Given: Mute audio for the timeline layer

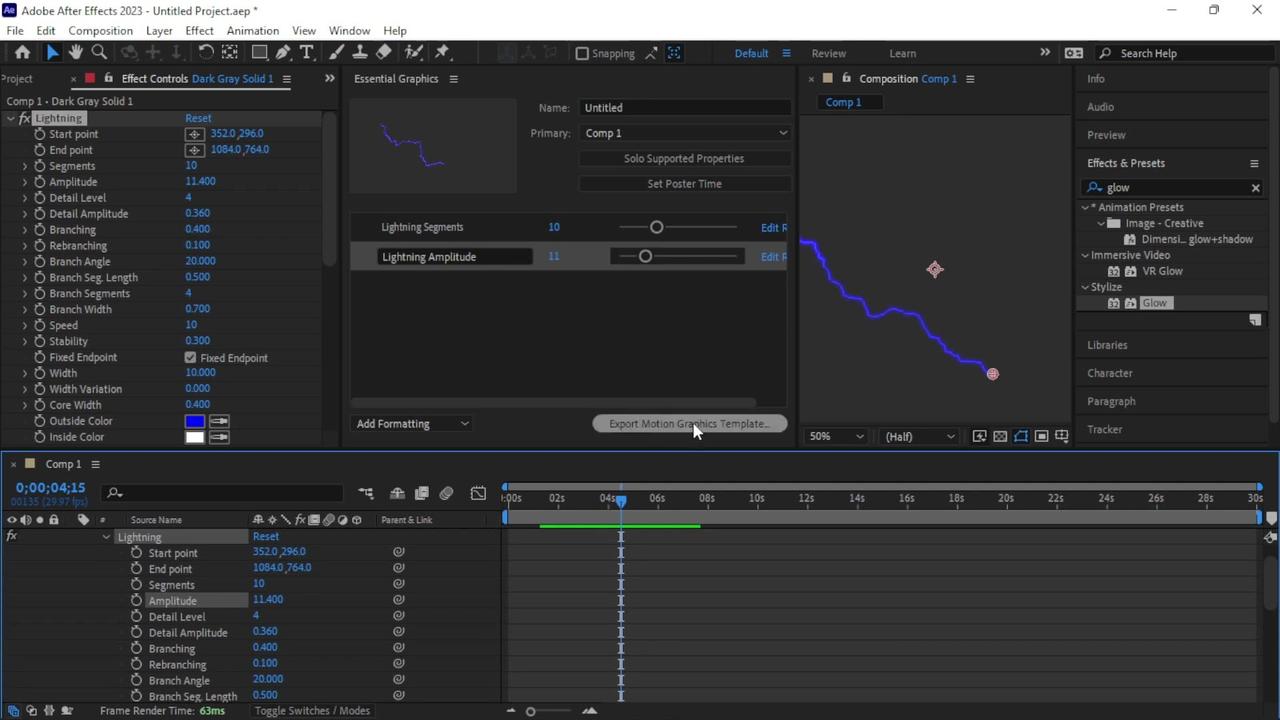Looking at the screenshot, I should [26, 519].
